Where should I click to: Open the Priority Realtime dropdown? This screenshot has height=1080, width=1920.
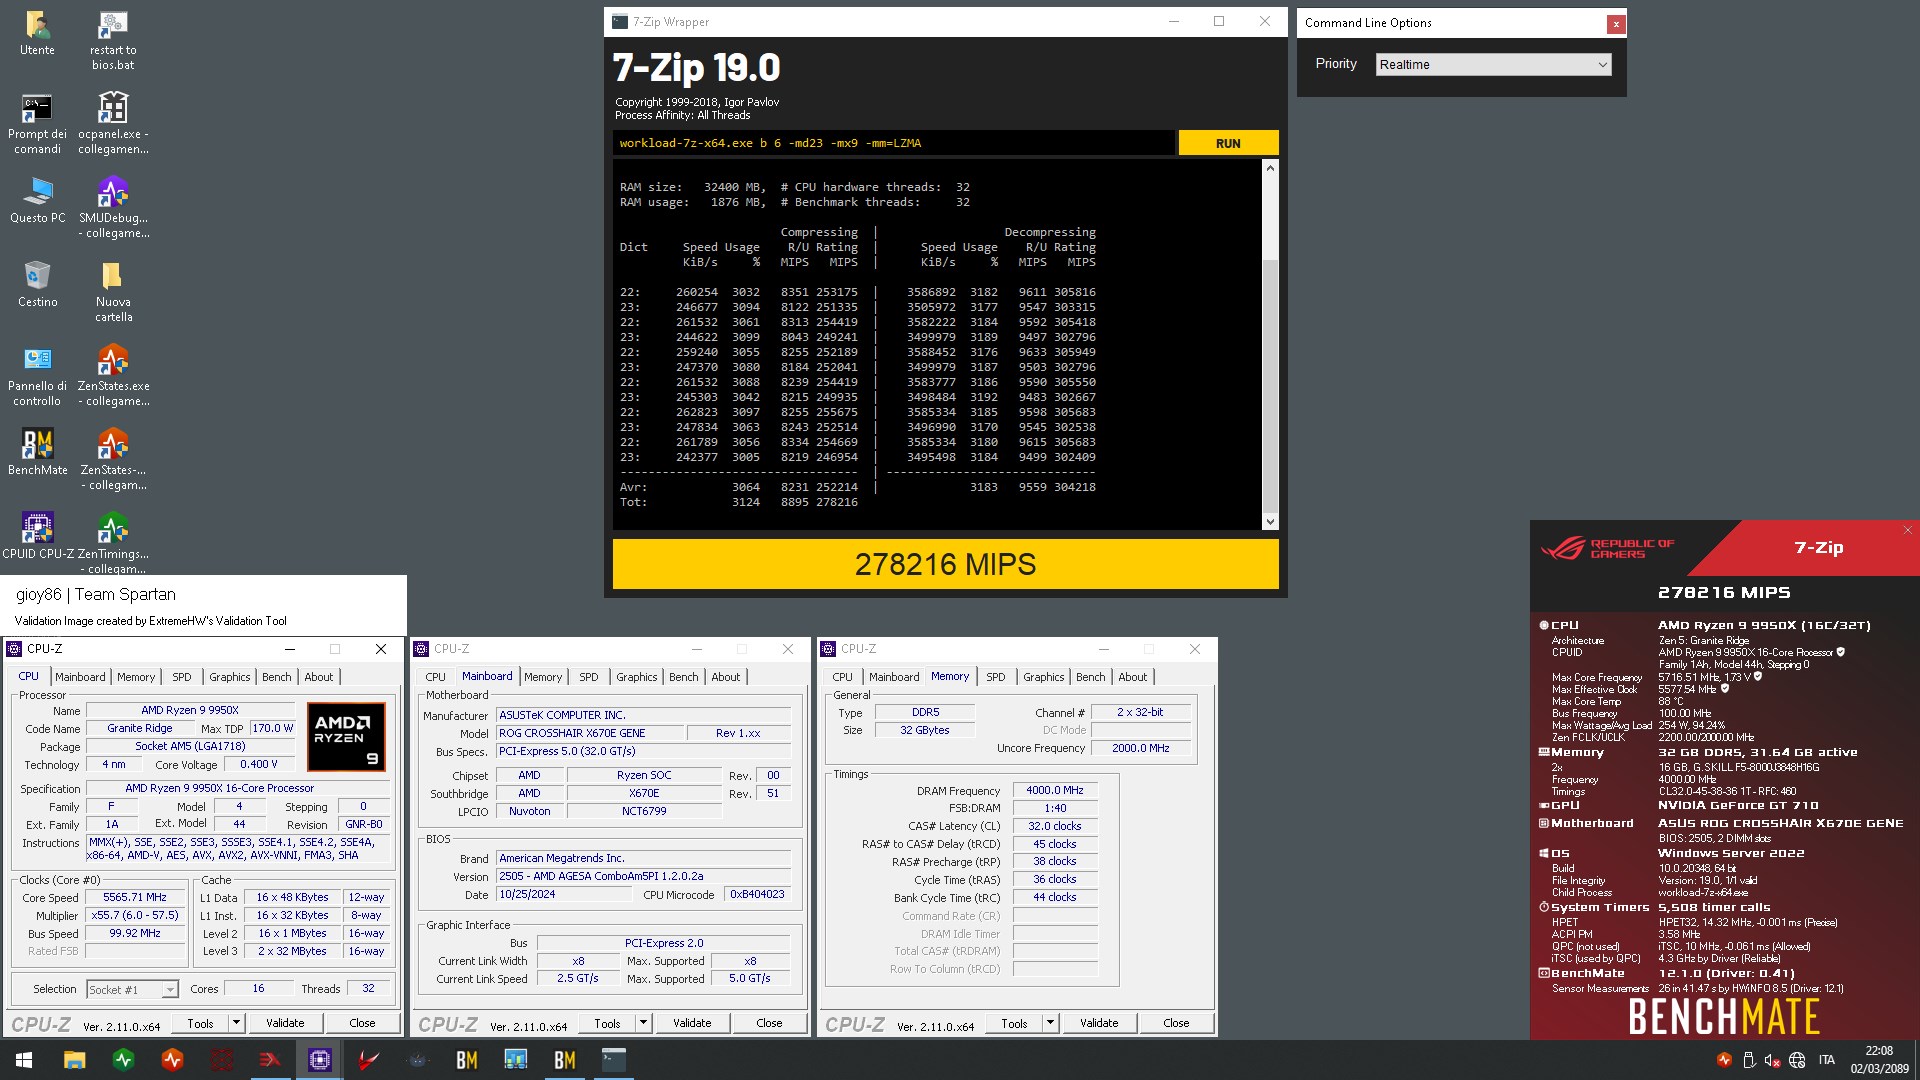[1493, 64]
